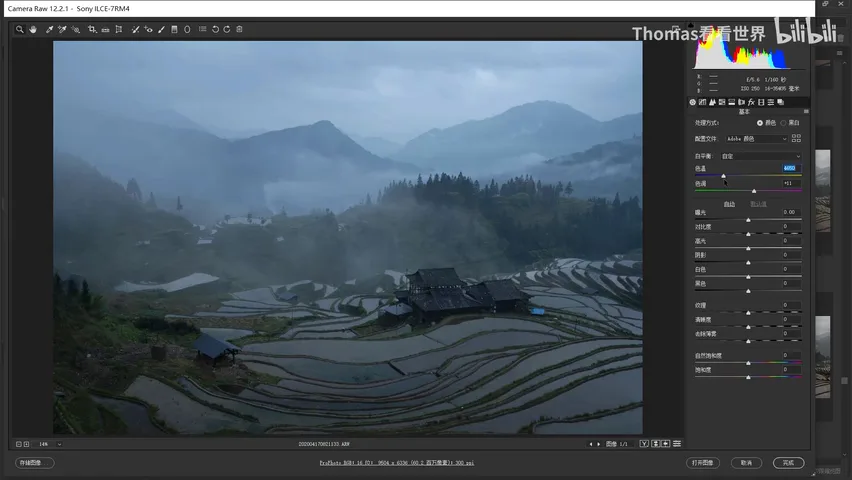The image size is (852, 480).
Task: Switch to the Split Toning tab
Action: pos(731,102)
